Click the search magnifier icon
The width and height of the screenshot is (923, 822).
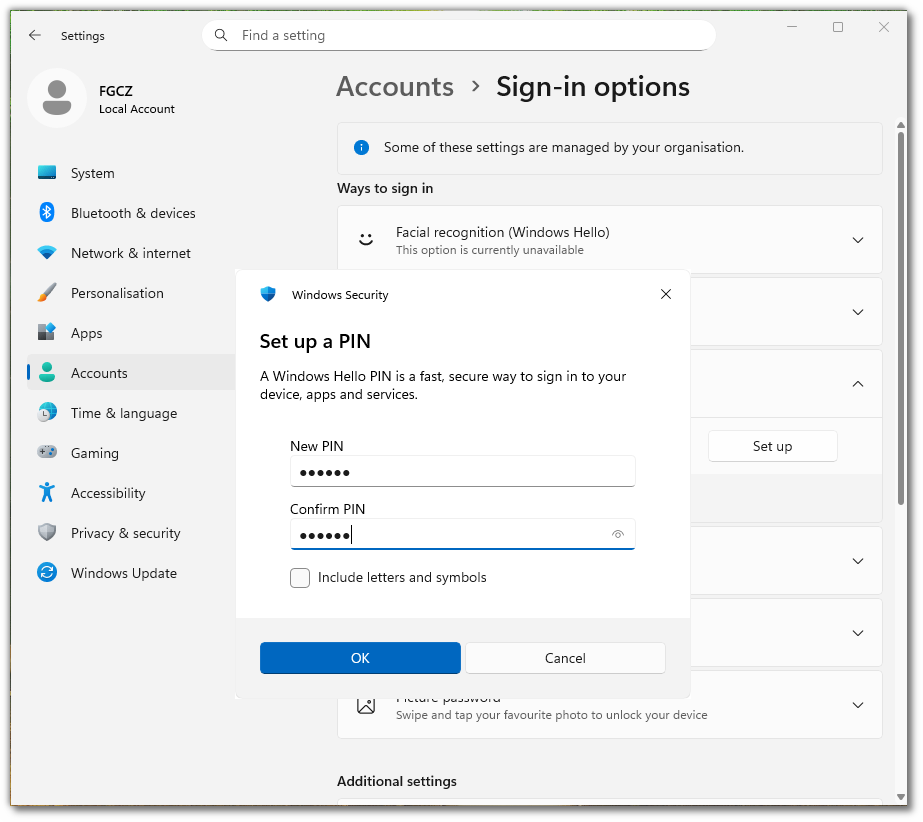(x=221, y=35)
